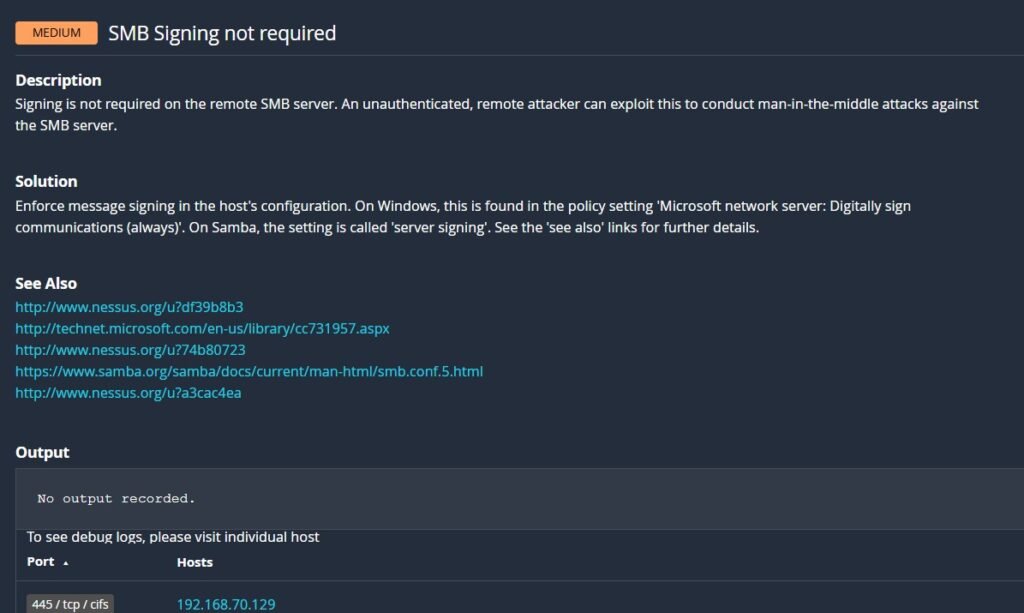Open the samba.org smb.conf.5.html link
Screen dimensions: 1024x613
point(249,371)
